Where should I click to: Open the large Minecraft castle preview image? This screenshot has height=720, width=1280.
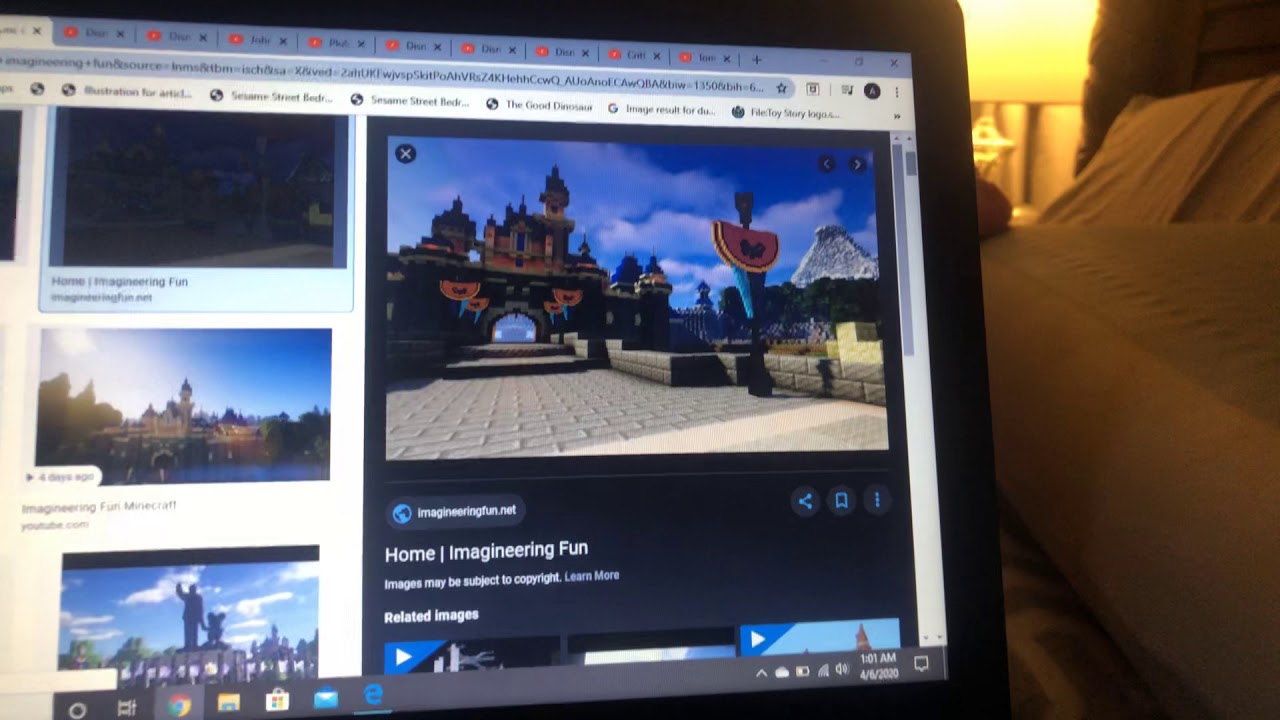tap(636, 298)
